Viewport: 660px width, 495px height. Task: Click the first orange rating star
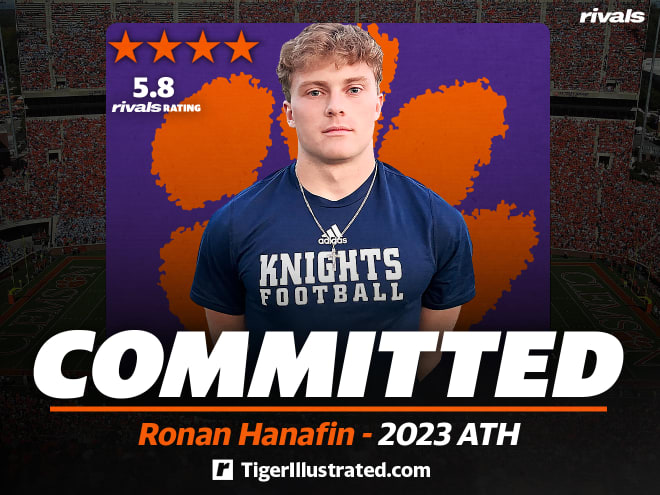click(x=125, y=46)
